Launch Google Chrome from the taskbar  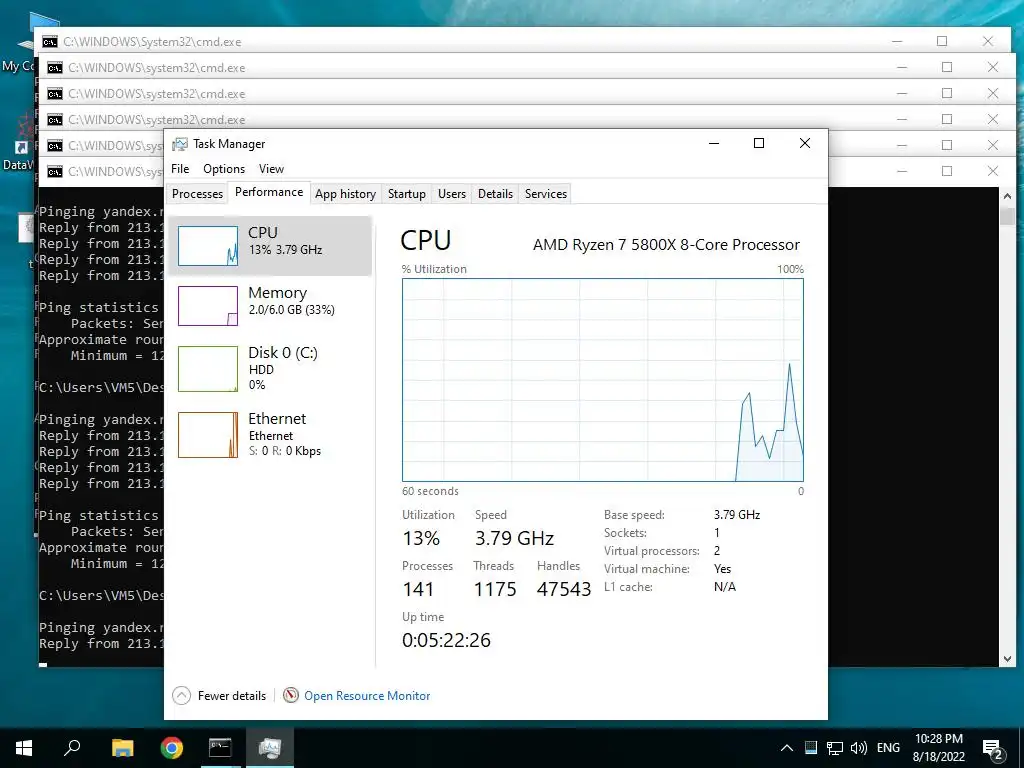click(172, 748)
